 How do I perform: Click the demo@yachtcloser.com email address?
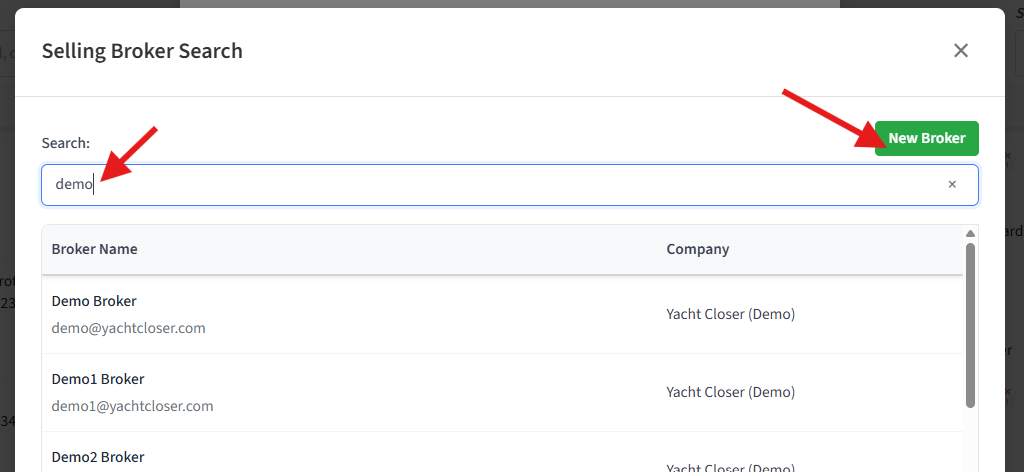[x=128, y=328]
